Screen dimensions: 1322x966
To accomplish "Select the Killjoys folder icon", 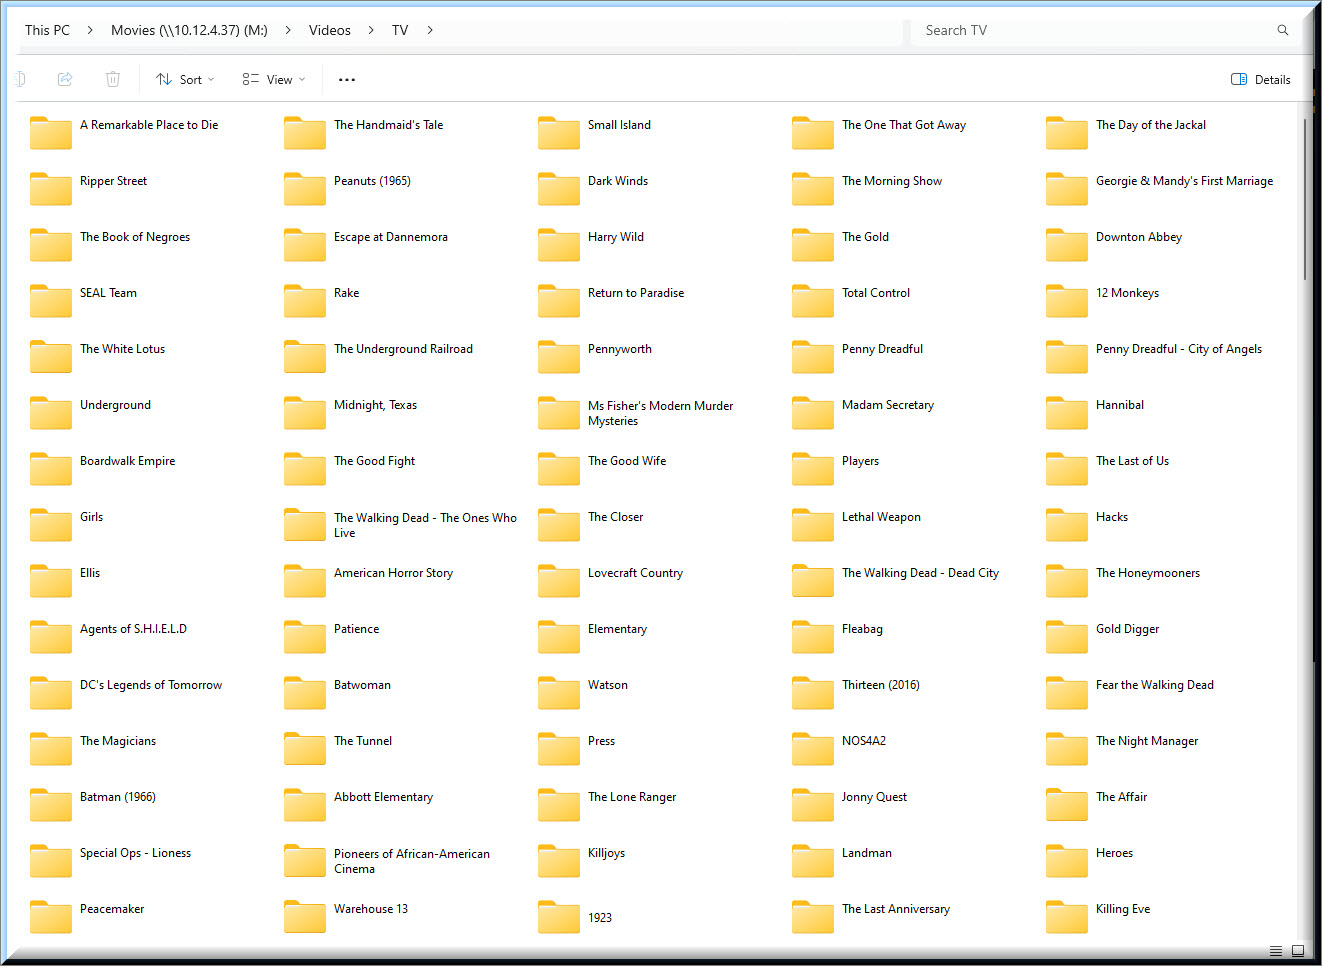I will [x=559, y=860].
